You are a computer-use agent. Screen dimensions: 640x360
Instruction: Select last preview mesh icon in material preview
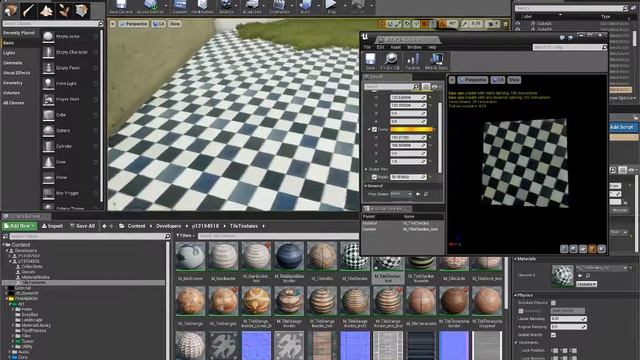click(x=602, y=249)
